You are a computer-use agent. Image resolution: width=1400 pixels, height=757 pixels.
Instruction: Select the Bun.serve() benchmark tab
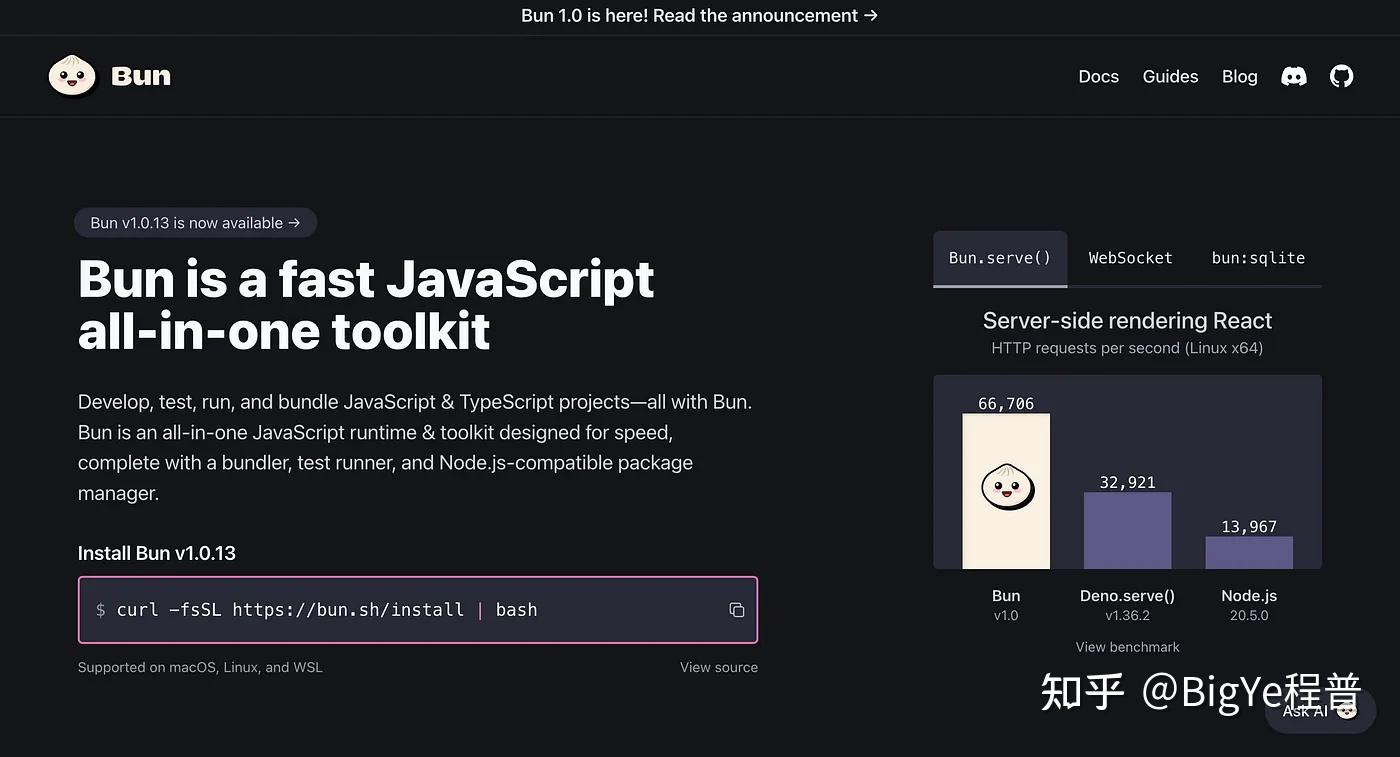click(999, 258)
